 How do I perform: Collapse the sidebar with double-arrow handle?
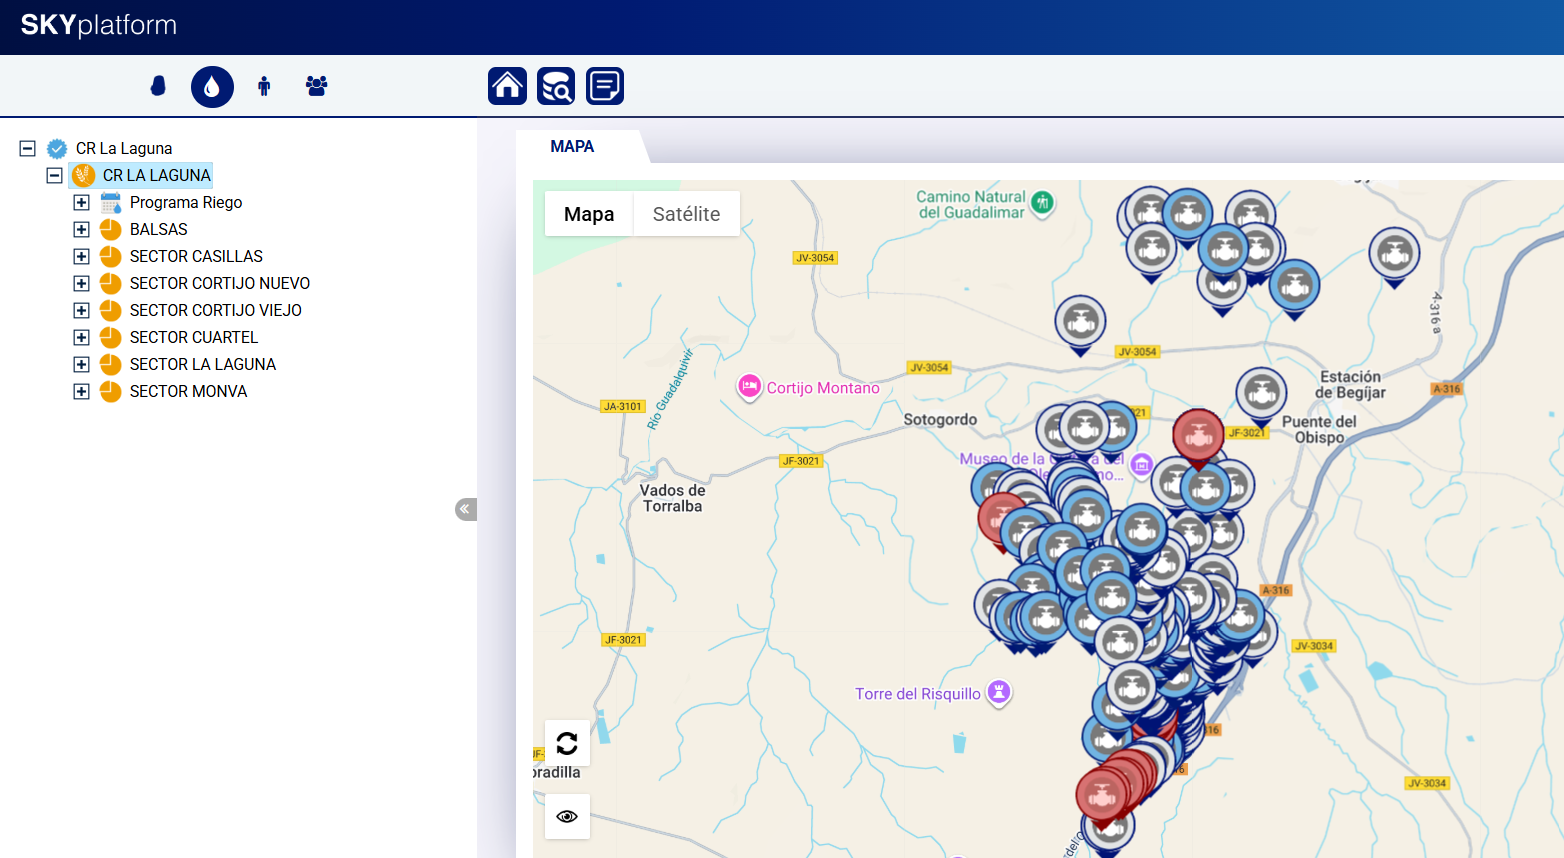click(x=465, y=509)
